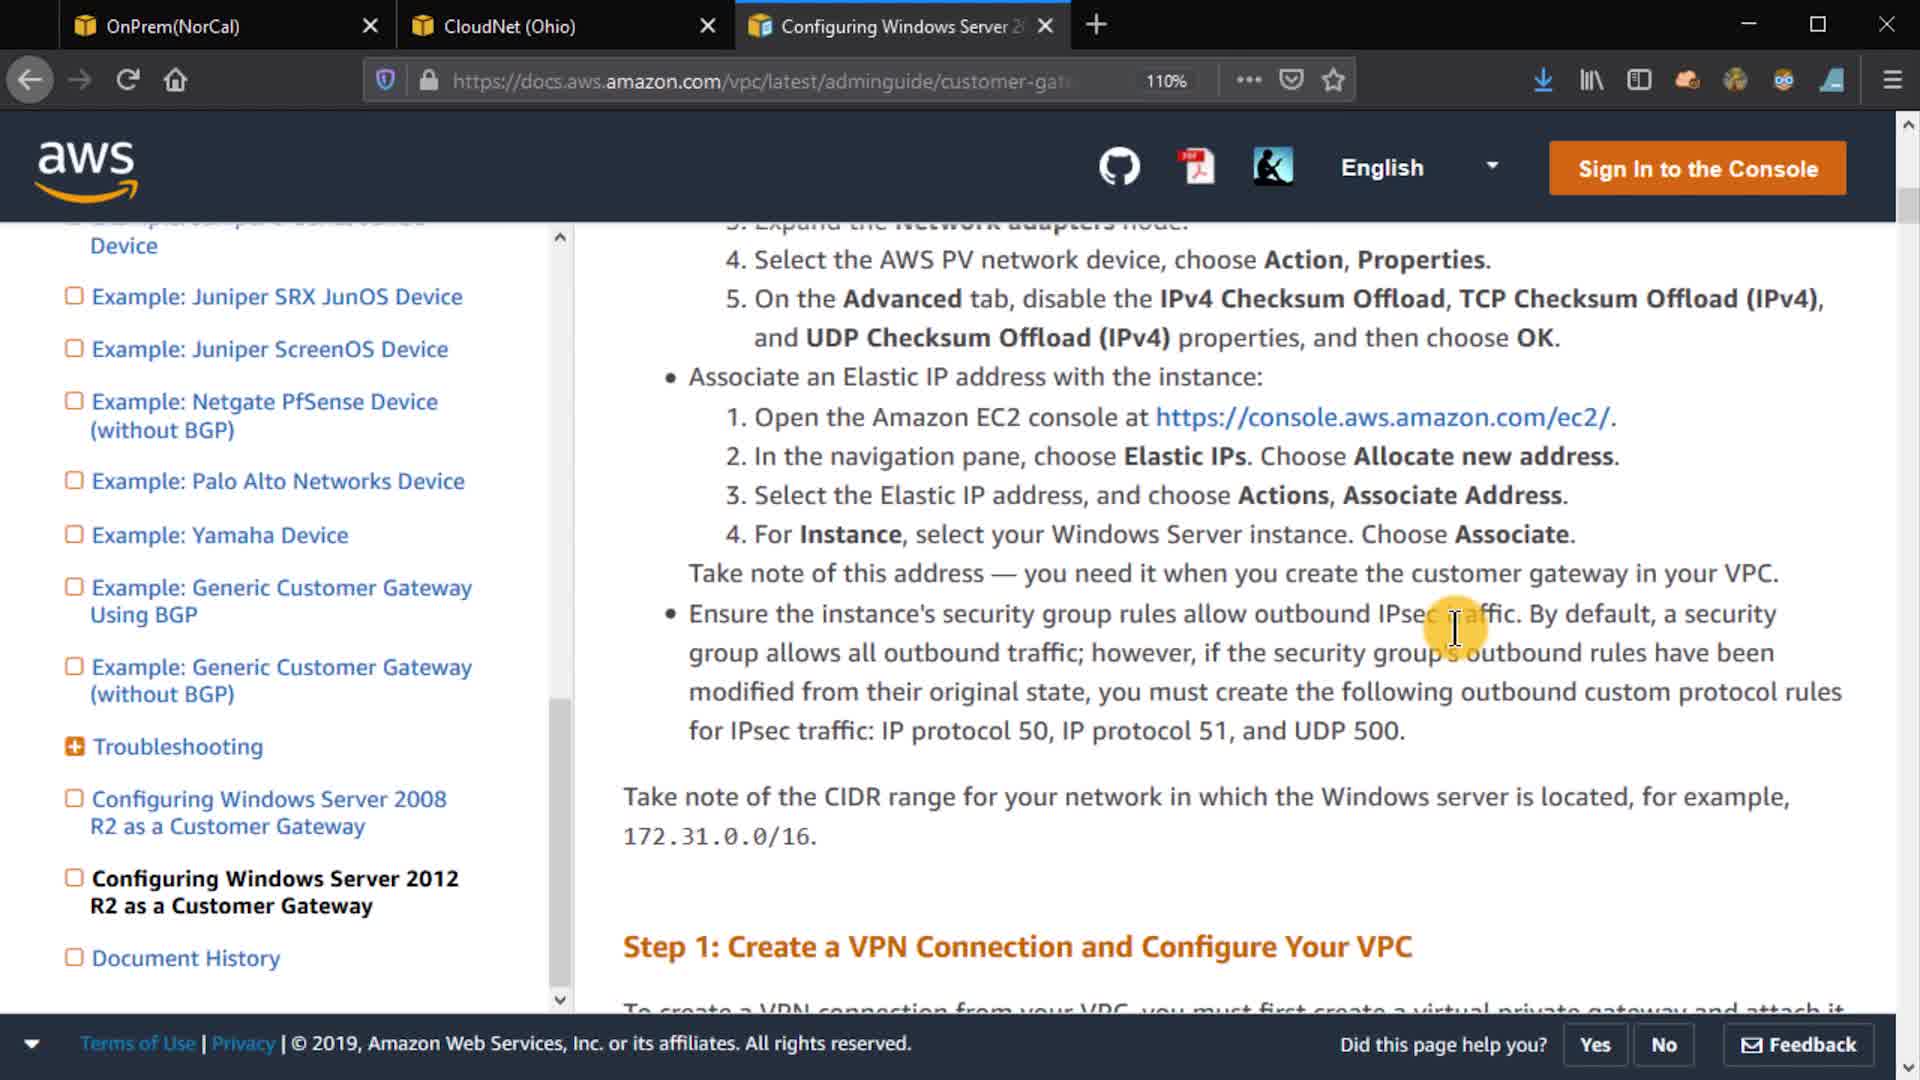Go to browser home page

point(175,80)
